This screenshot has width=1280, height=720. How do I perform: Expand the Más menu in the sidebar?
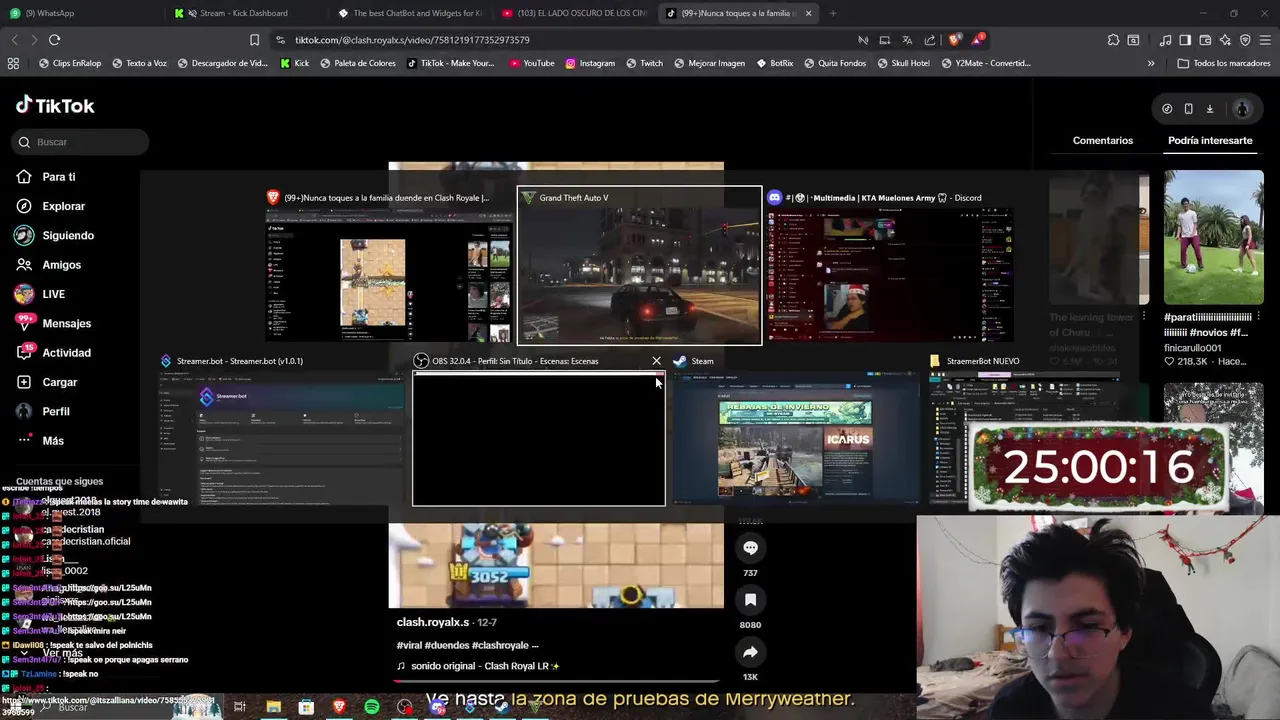tap(52, 441)
